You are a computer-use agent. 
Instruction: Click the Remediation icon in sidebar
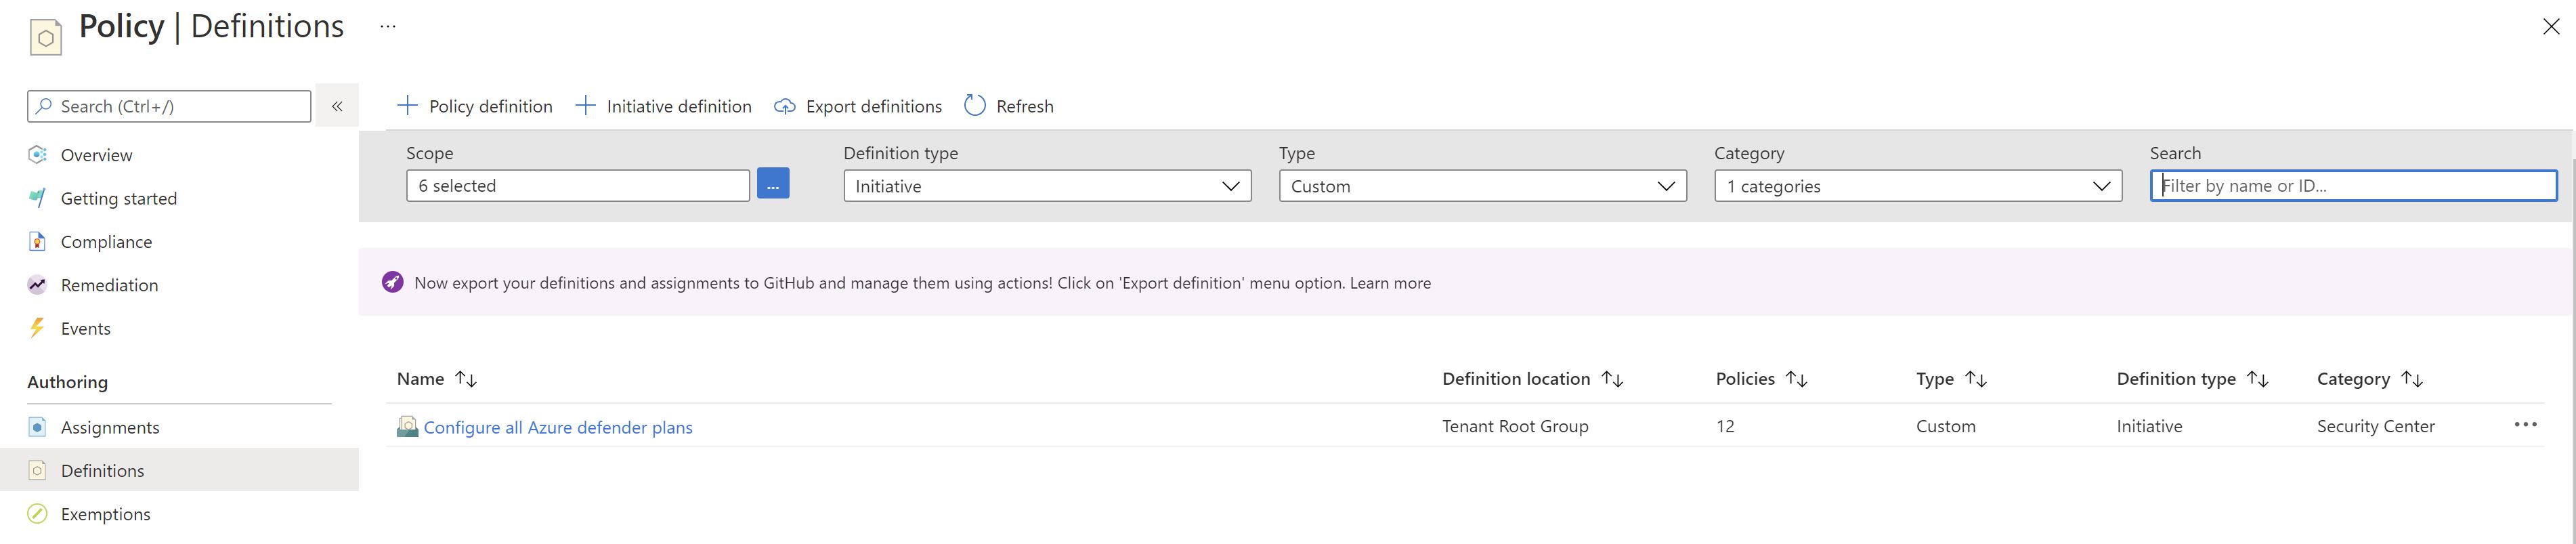[37, 285]
